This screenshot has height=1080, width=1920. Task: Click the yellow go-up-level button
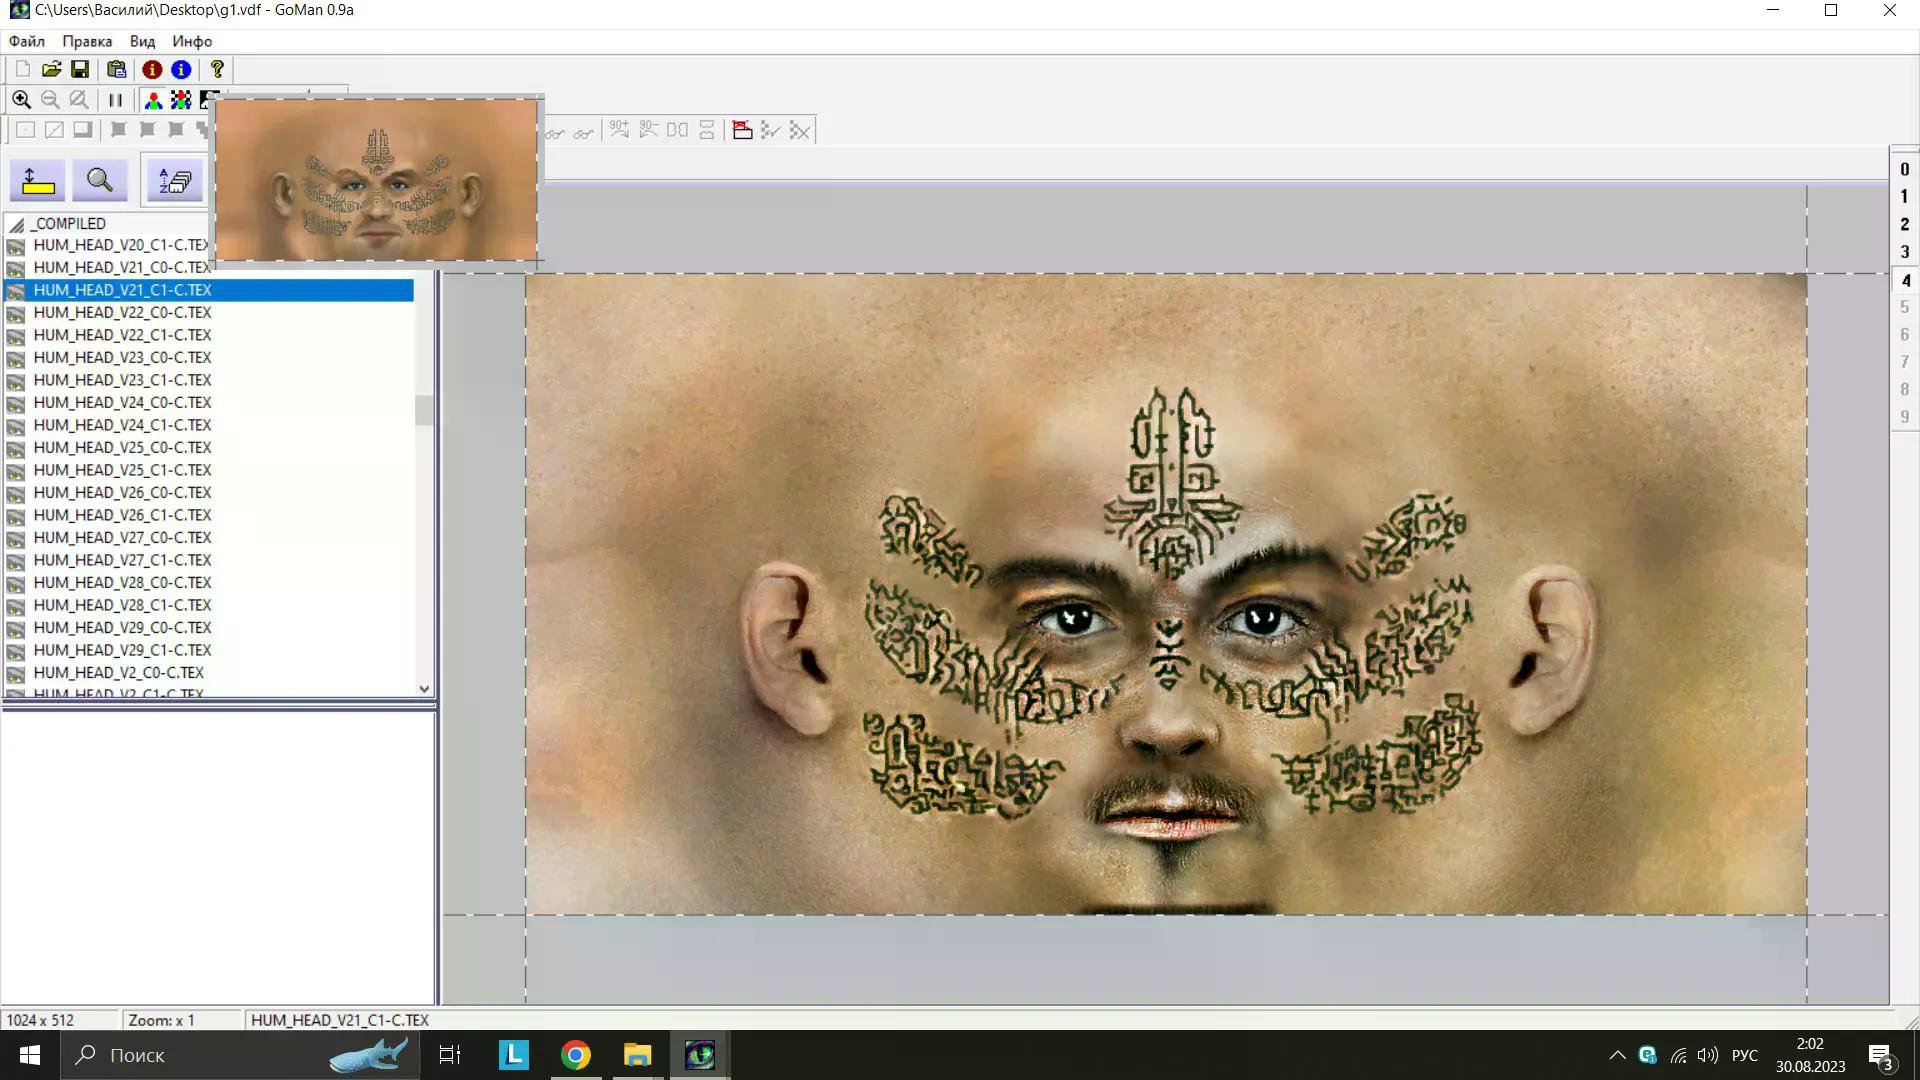point(38,181)
